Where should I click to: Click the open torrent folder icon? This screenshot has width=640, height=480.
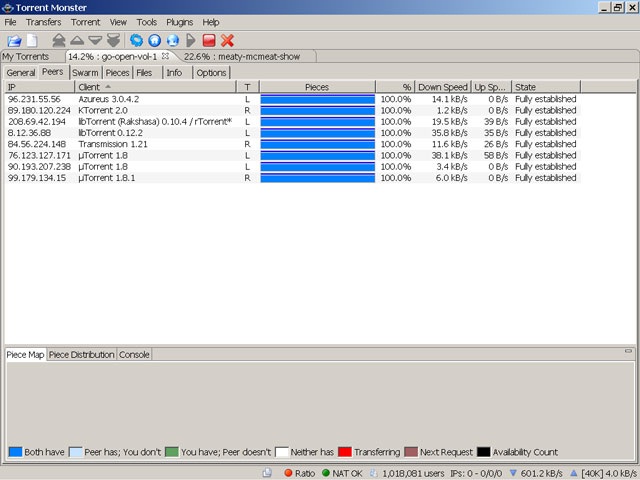point(14,40)
